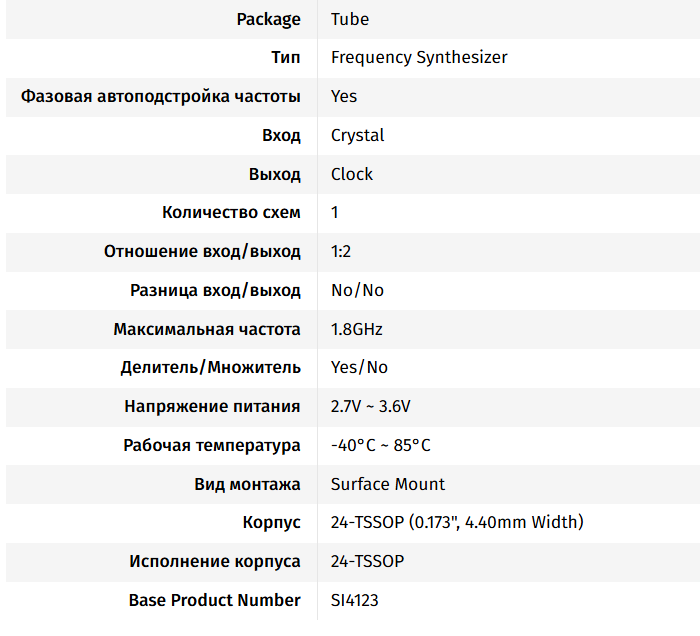
Task: Click the 'Tube' package value
Action: coord(349,19)
